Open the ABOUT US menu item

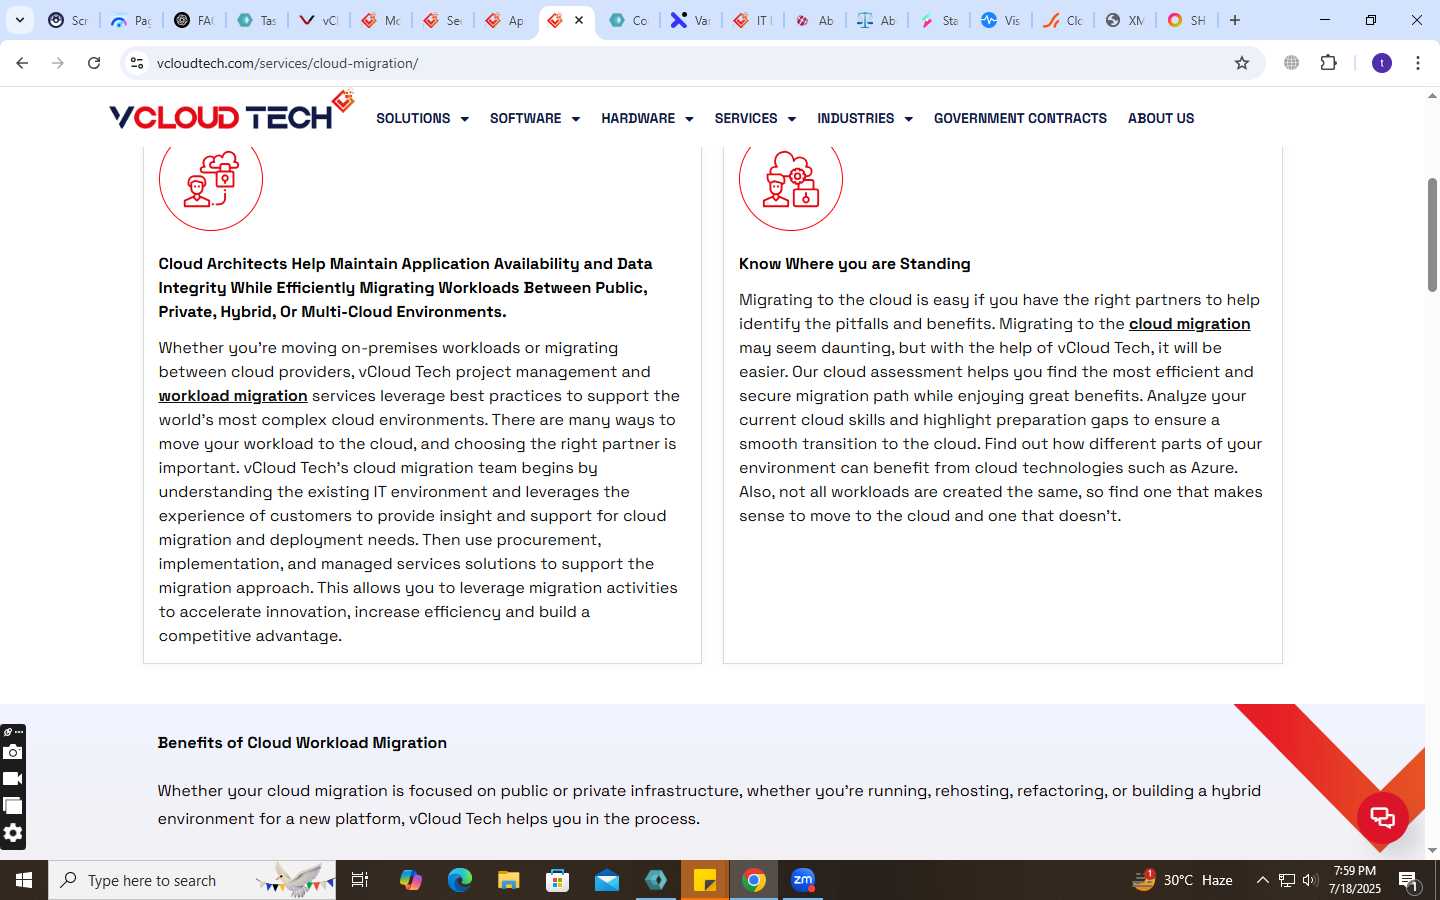1161,118
